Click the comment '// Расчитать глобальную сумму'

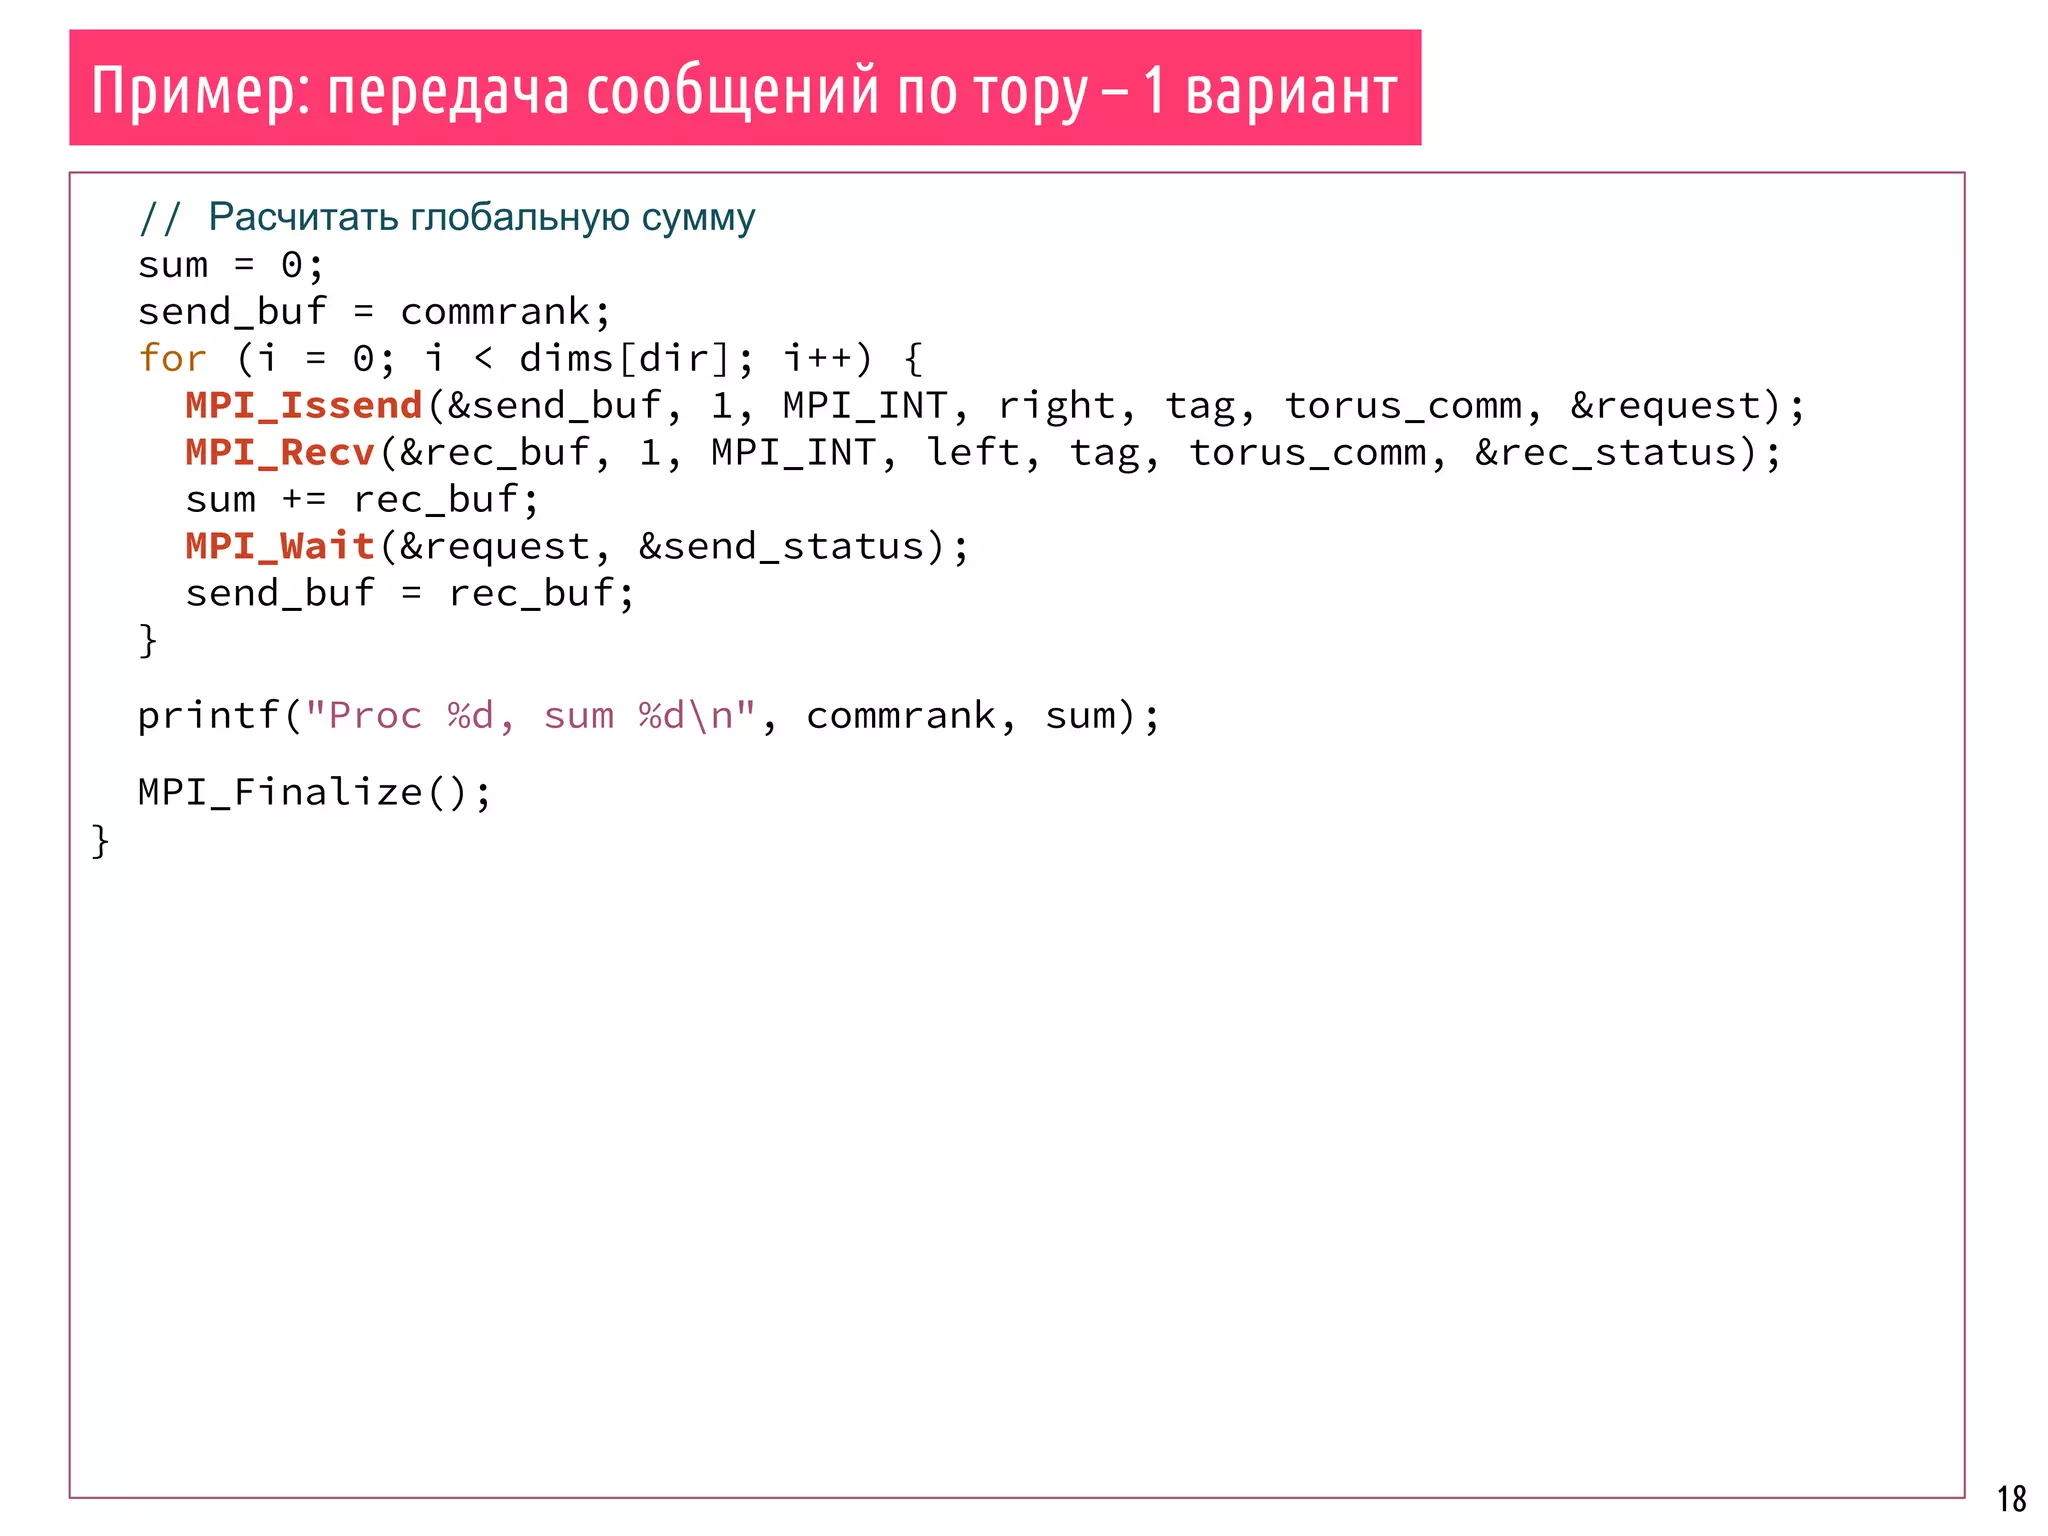[x=446, y=217]
